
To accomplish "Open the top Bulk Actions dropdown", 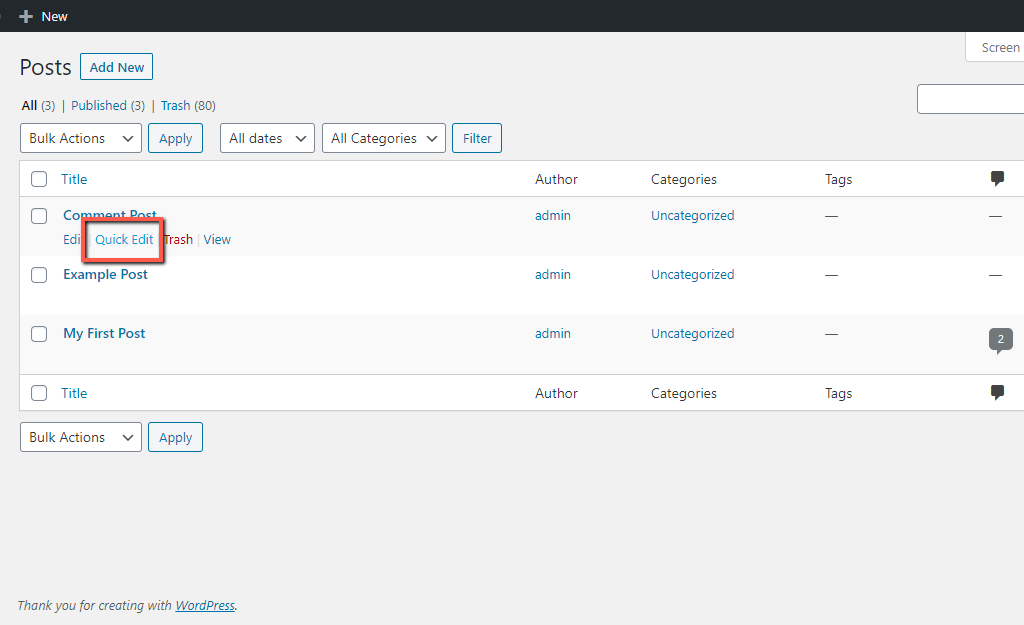I will click(81, 138).
